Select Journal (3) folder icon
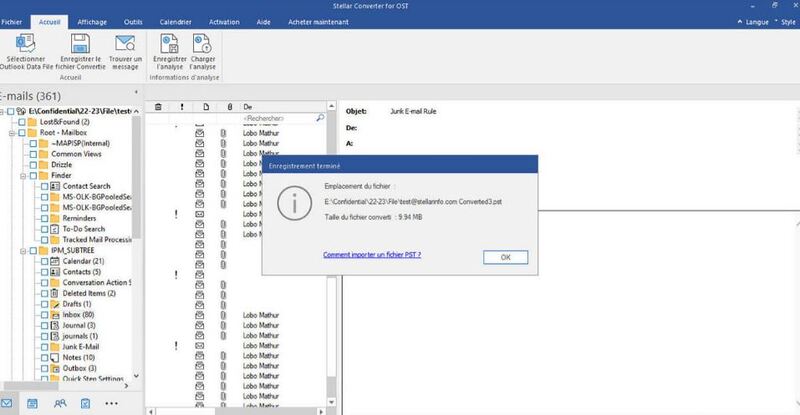 pyautogui.click(x=55, y=325)
